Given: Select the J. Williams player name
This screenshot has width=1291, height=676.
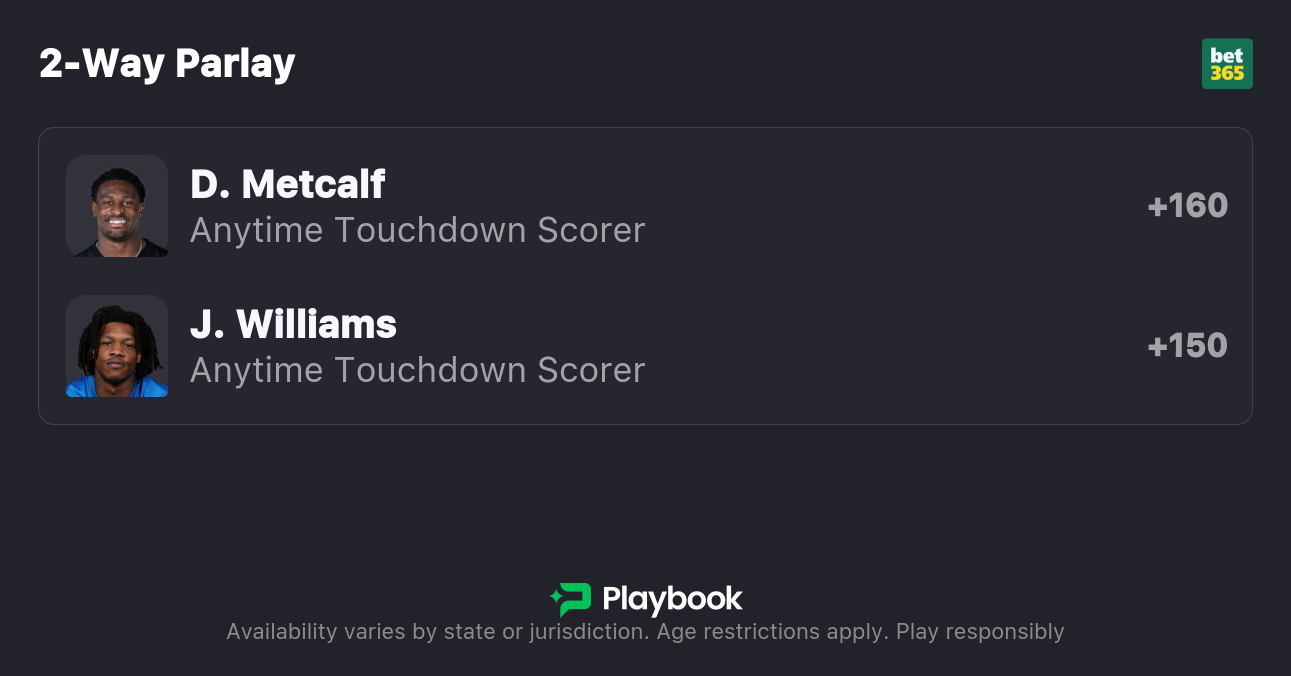Looking at the screenshot, I should tap(293, 324).
